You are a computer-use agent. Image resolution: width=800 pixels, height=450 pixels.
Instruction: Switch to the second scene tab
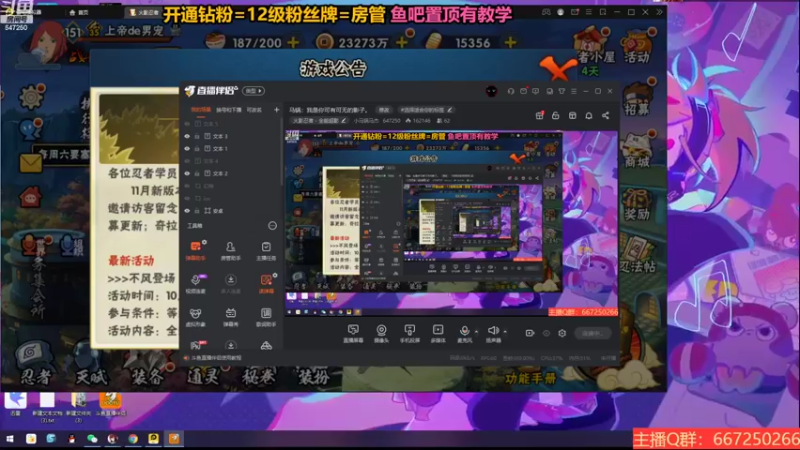[229, 110]
